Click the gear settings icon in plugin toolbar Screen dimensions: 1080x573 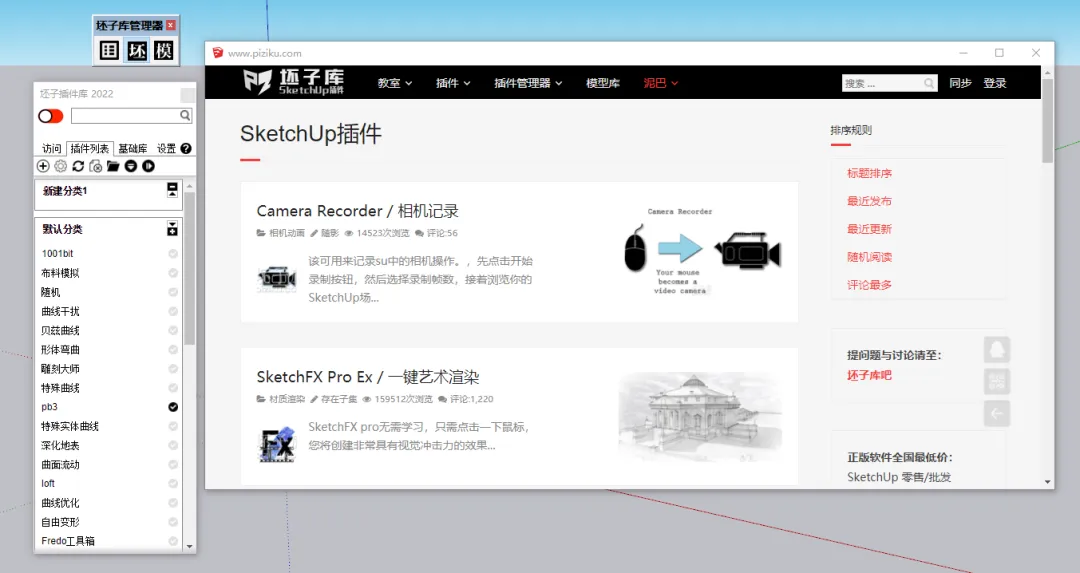click(61, 166)
